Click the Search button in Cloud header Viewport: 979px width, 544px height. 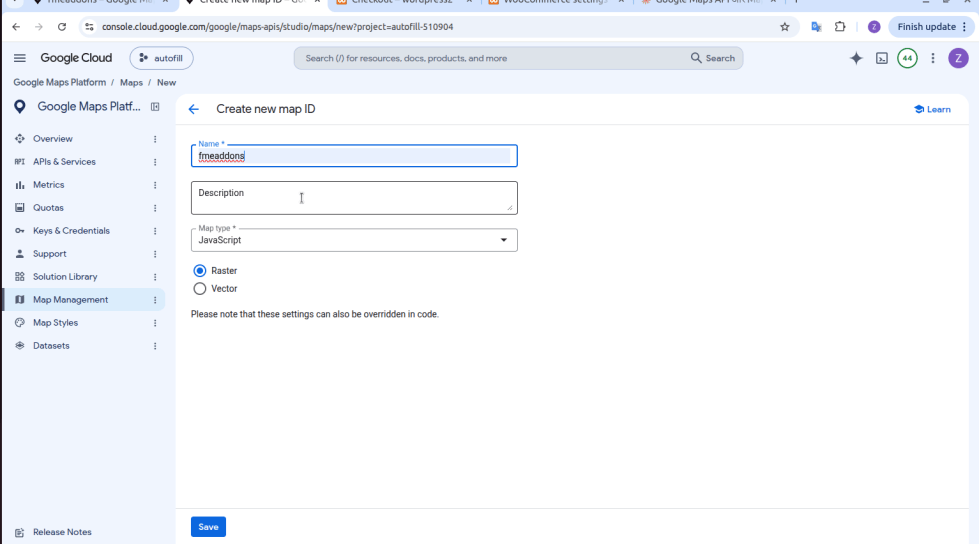click(x=712, y=58)
